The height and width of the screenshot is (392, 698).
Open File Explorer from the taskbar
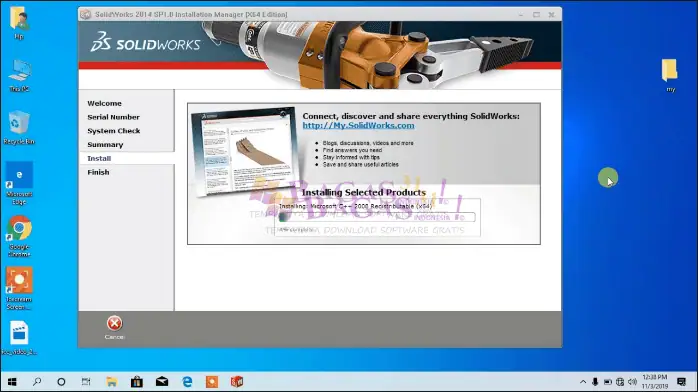click(x=111, y=382)
